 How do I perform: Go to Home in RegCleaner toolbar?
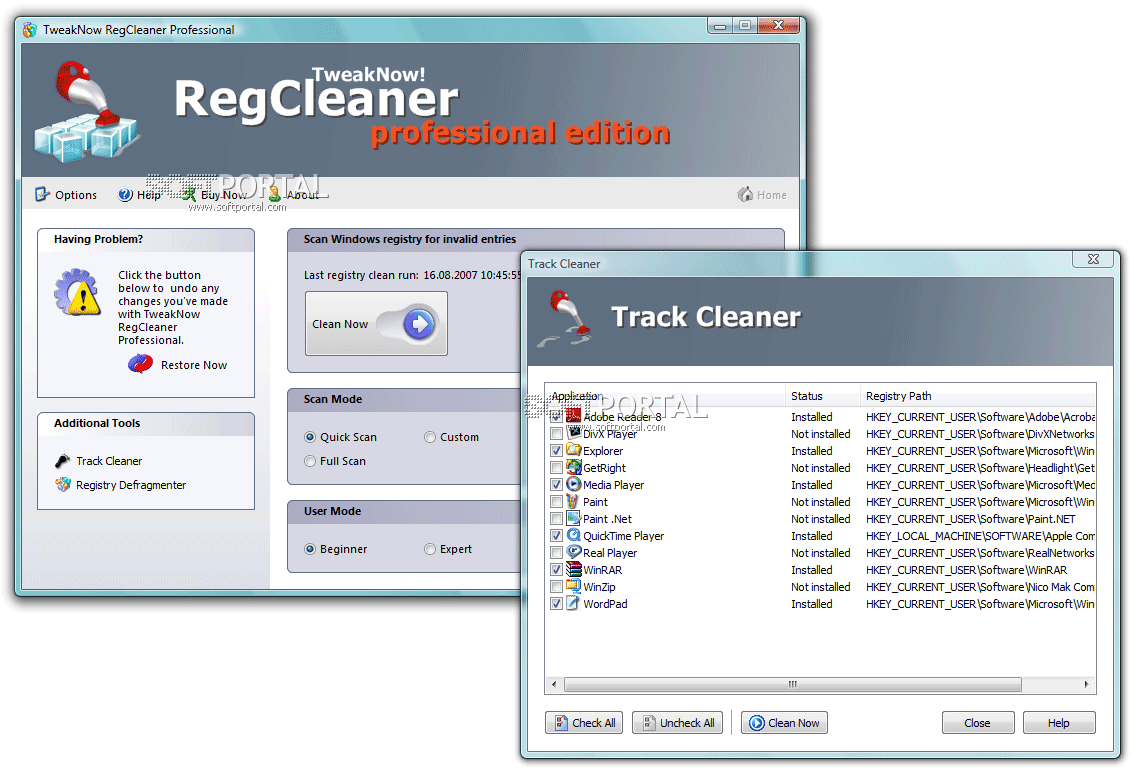[762, 195]
